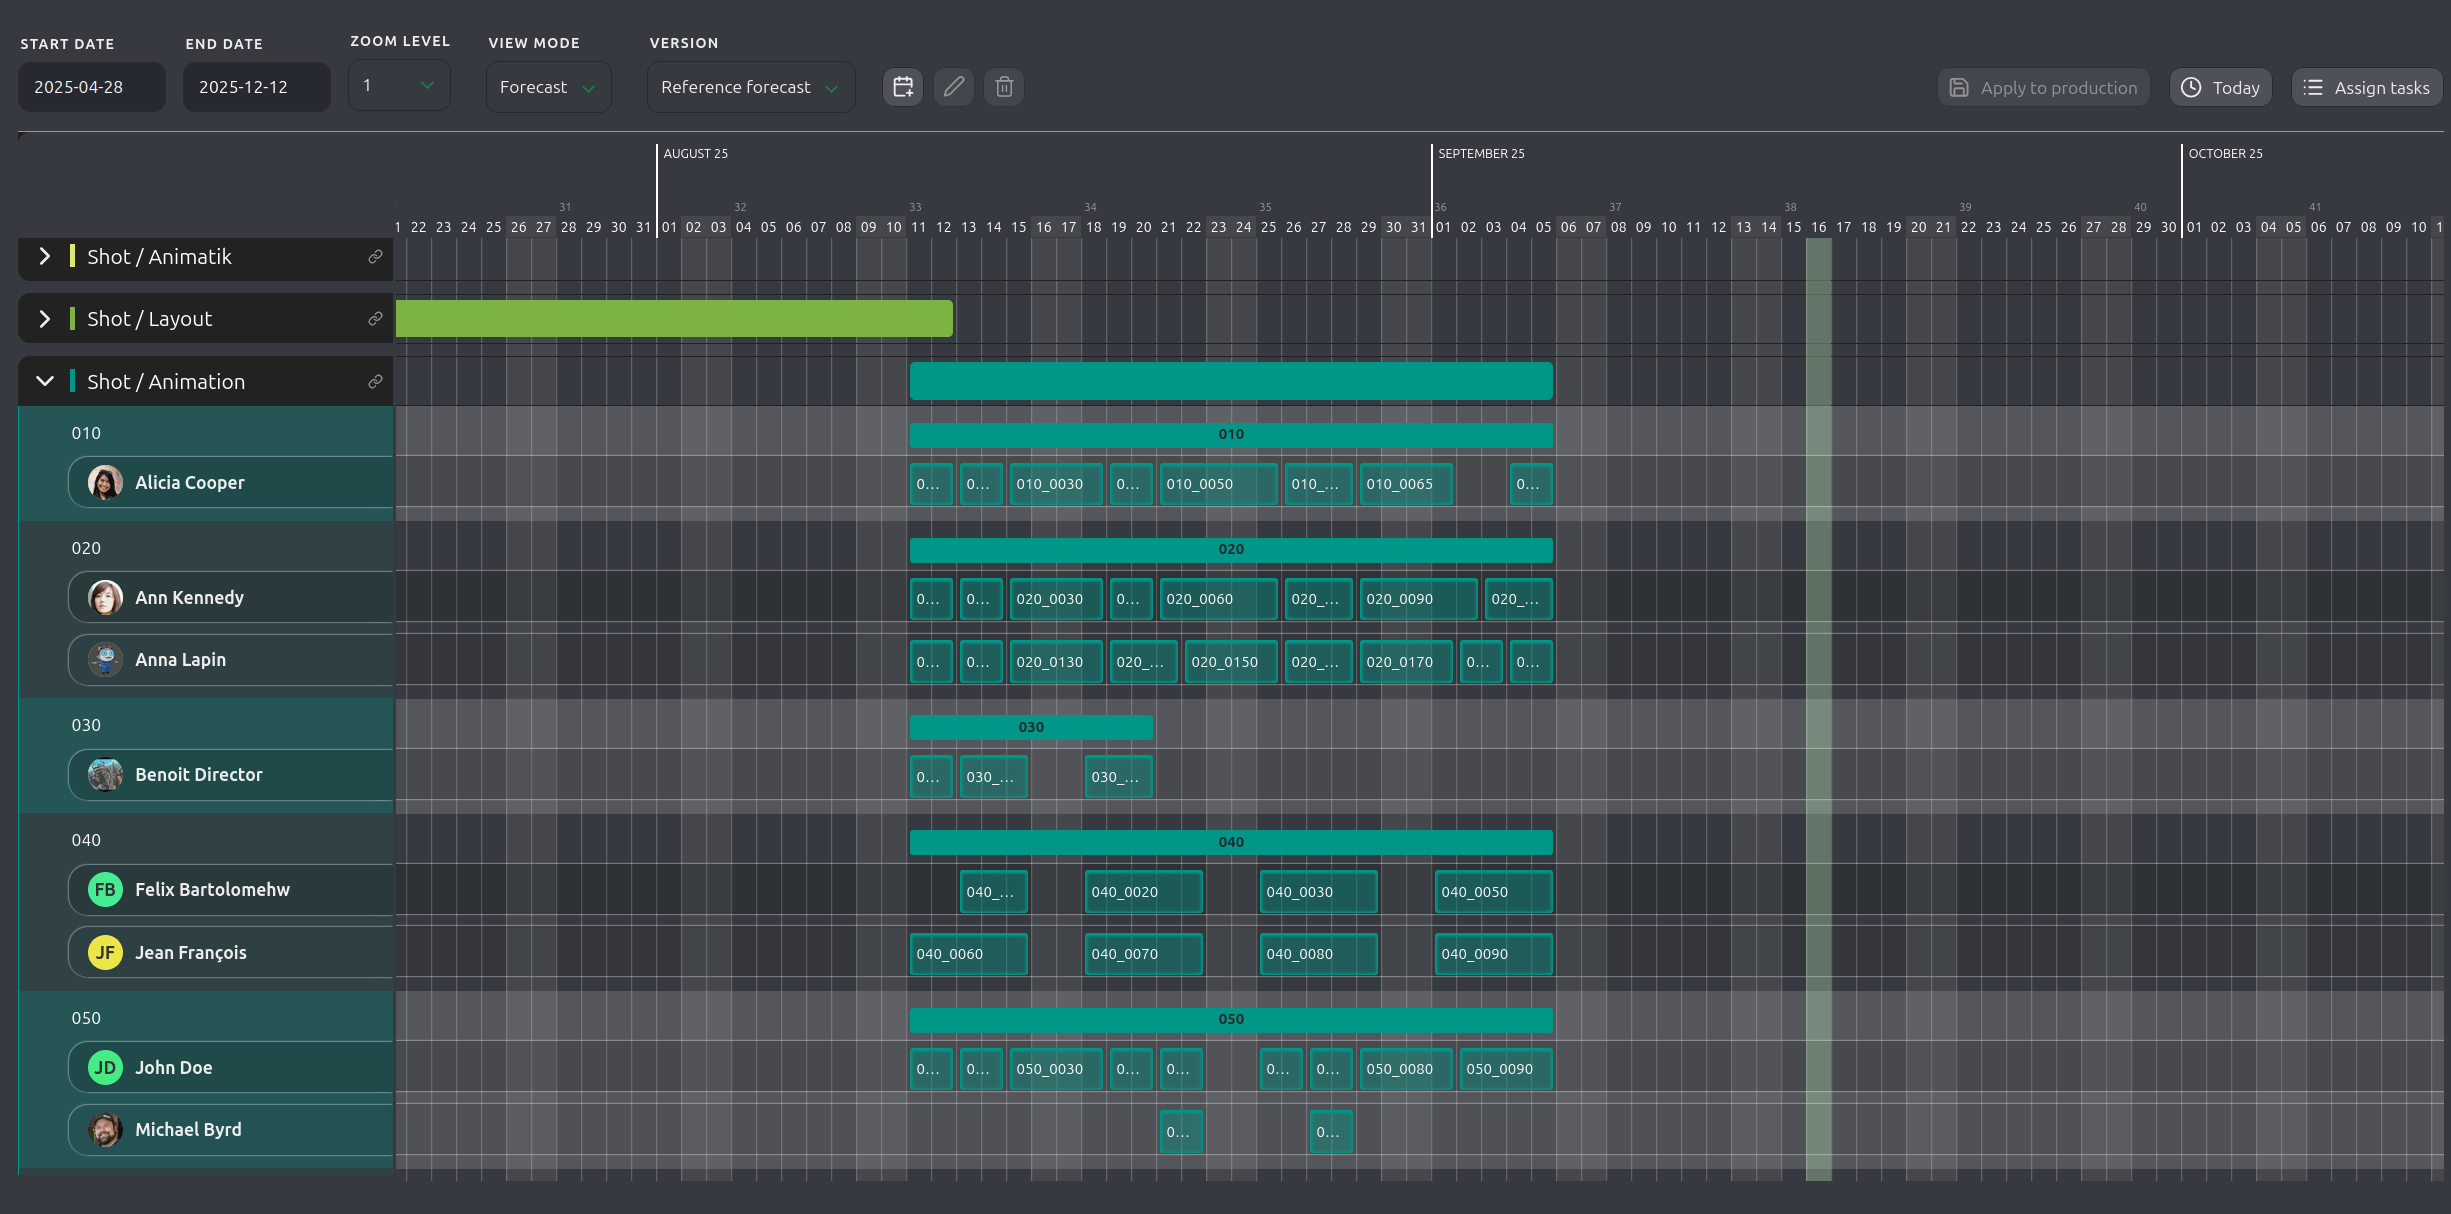Screen dimensions: 2451x1214
Task: Click Felix Bartolomehw's FB avatar badge
Action: pos(105,890)
